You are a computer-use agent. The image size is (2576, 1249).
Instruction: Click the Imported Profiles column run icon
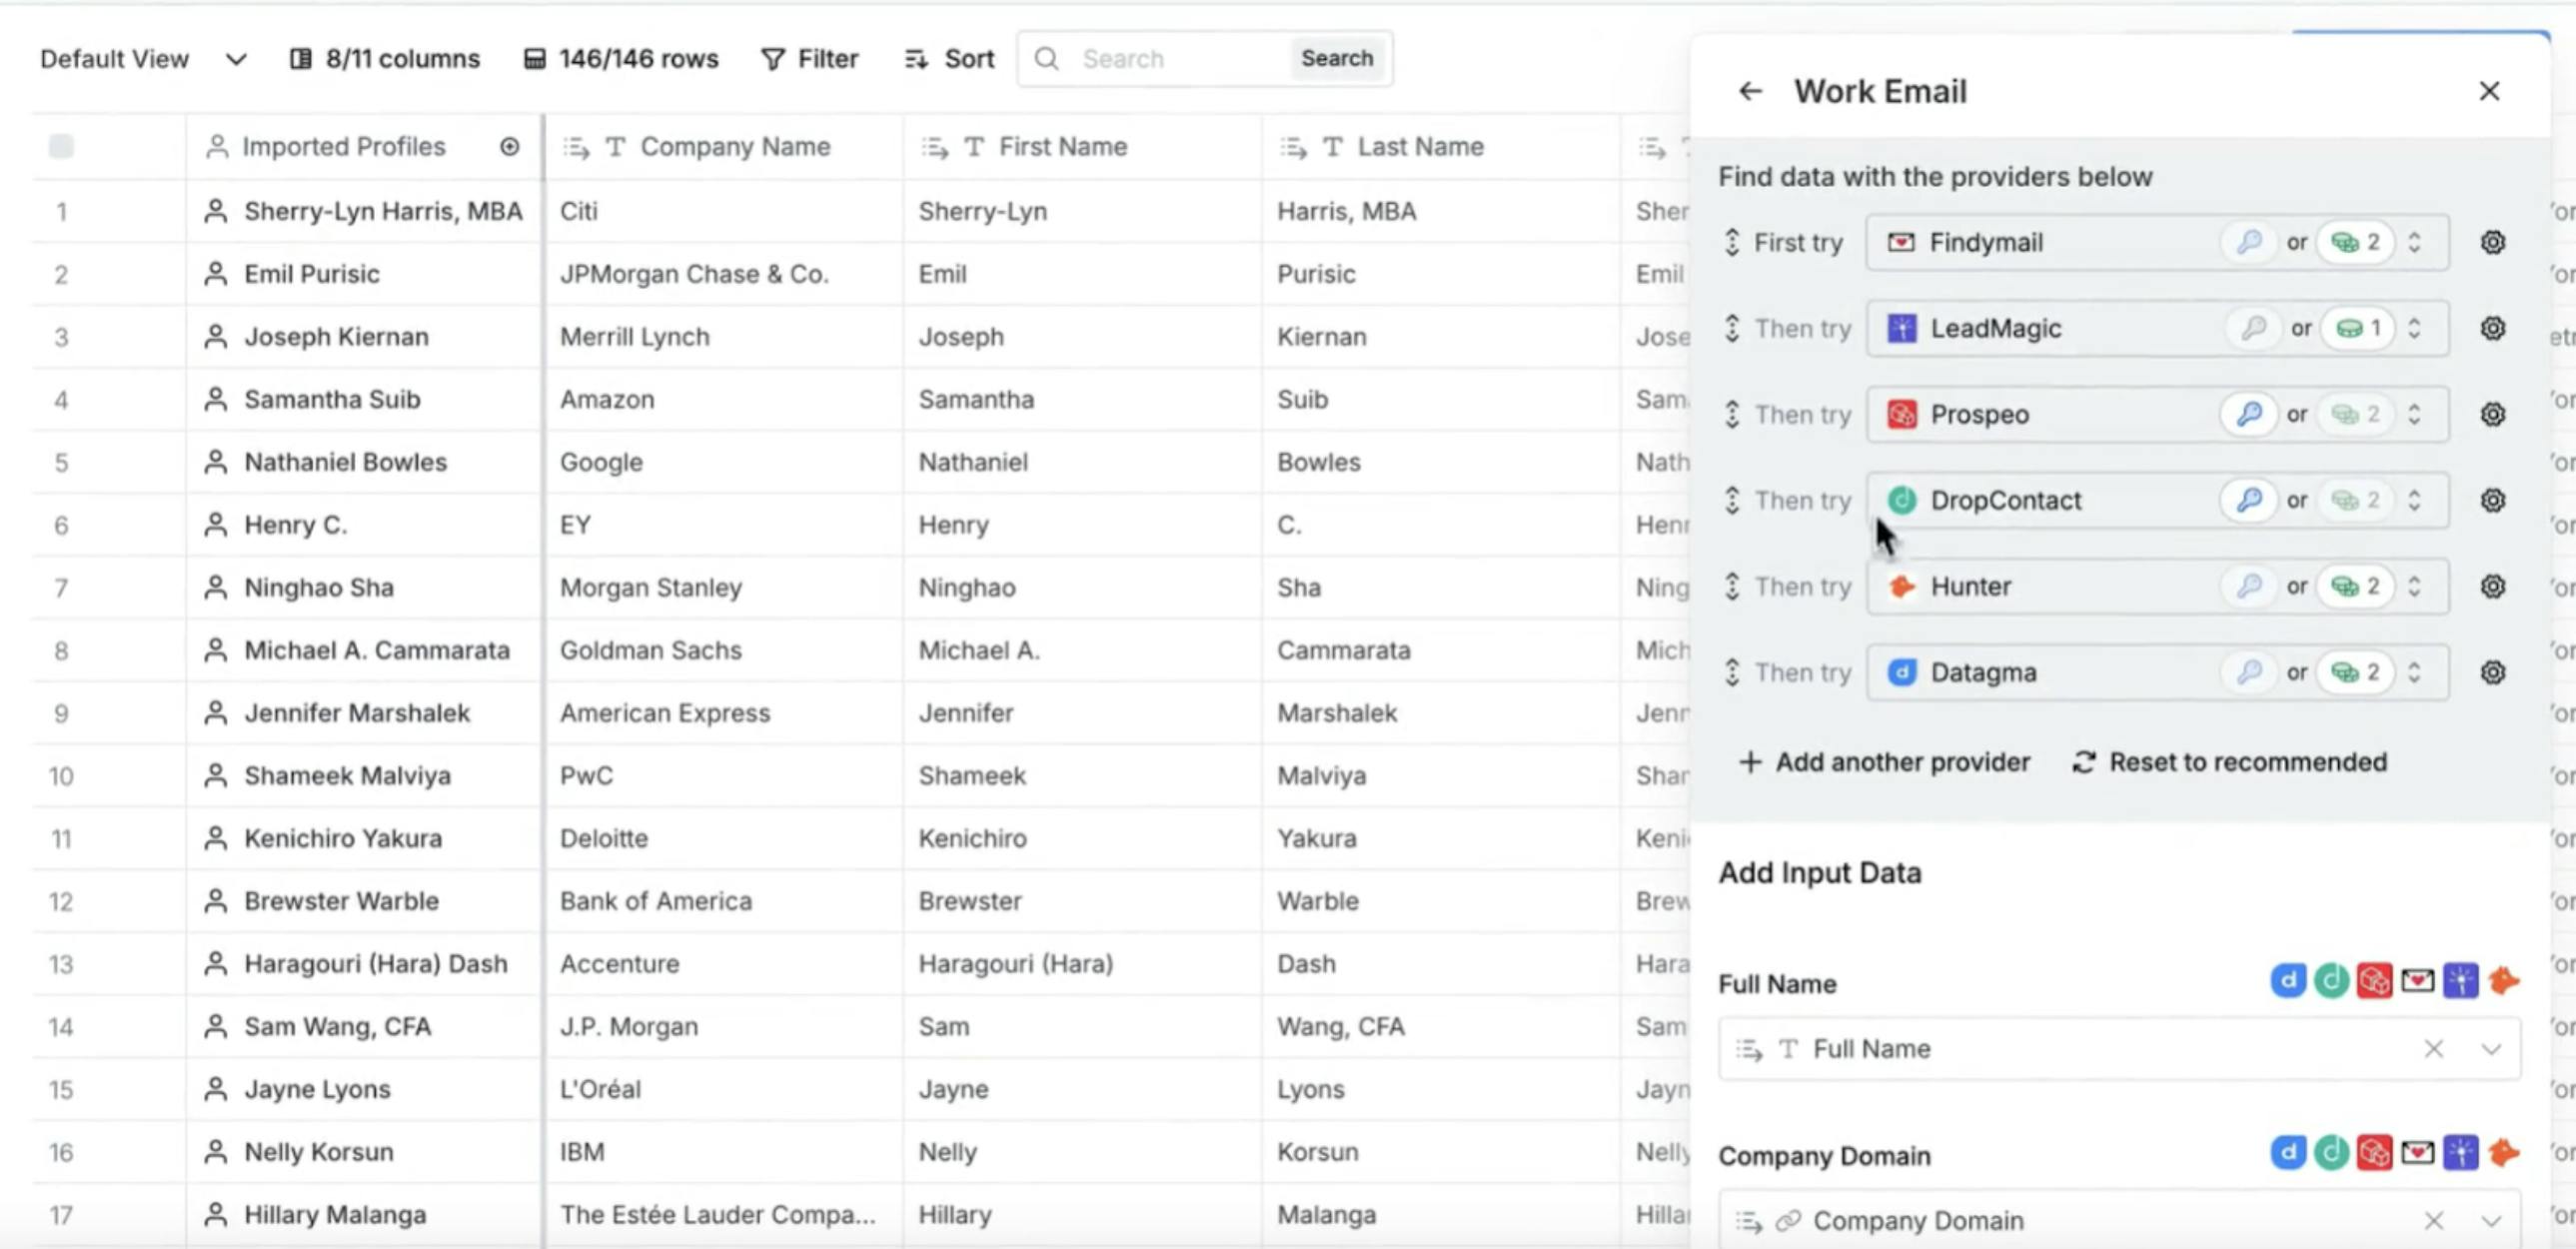point(510,147)
